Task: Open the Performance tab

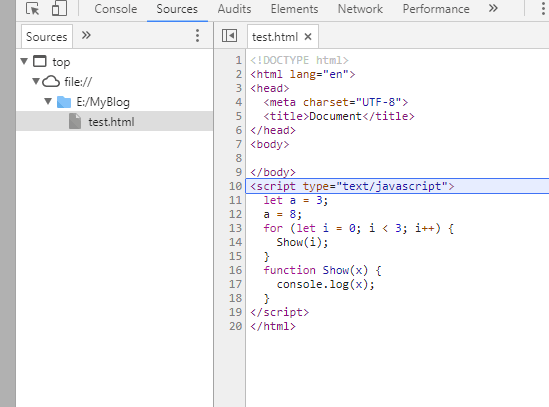Action: (x=436, y=9)
